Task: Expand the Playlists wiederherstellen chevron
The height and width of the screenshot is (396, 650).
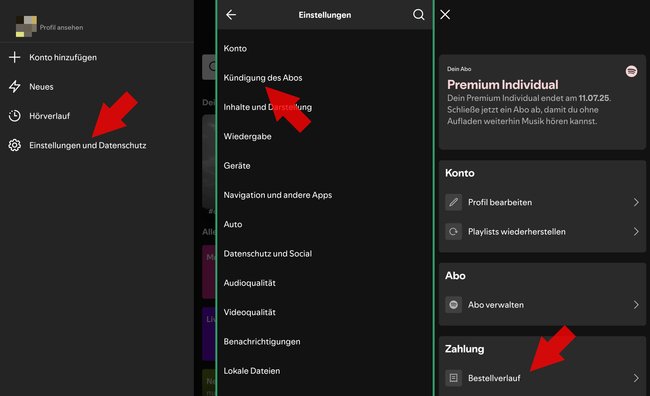Action: coord(636,232)
